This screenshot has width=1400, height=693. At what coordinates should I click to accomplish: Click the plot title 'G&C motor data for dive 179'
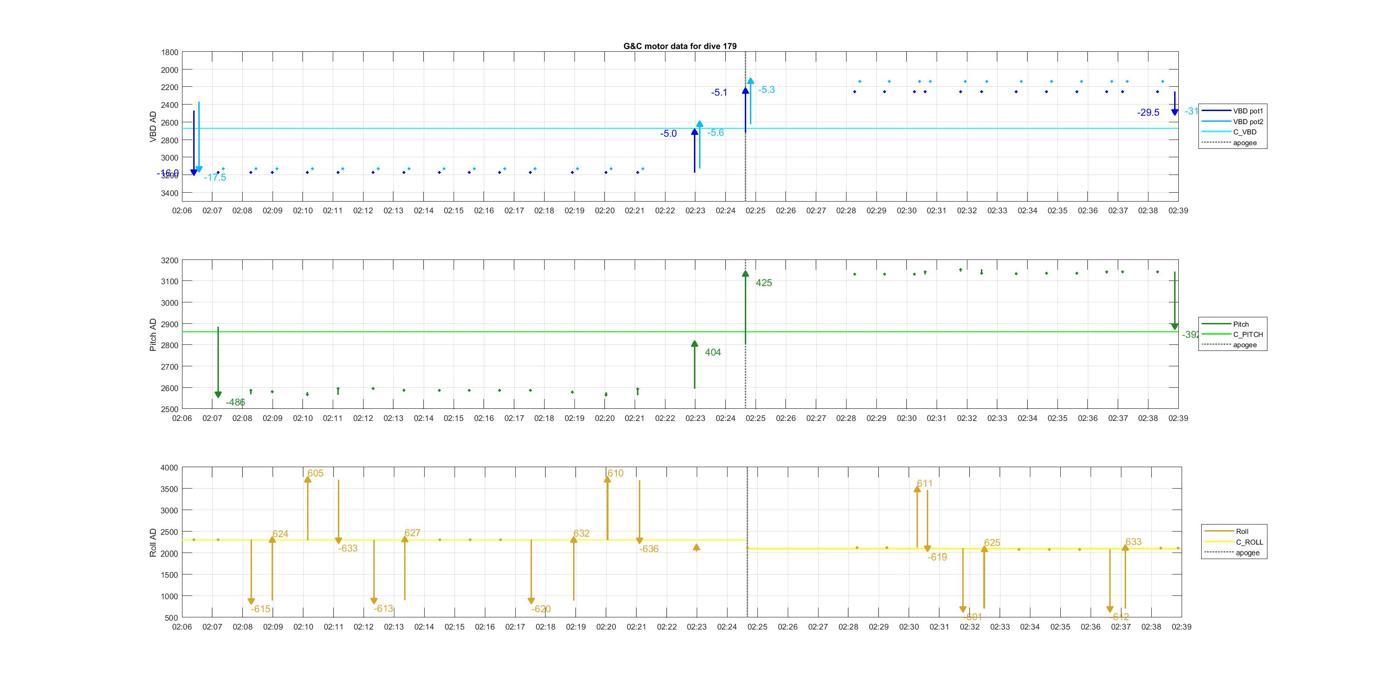click(x=680, y=46)
